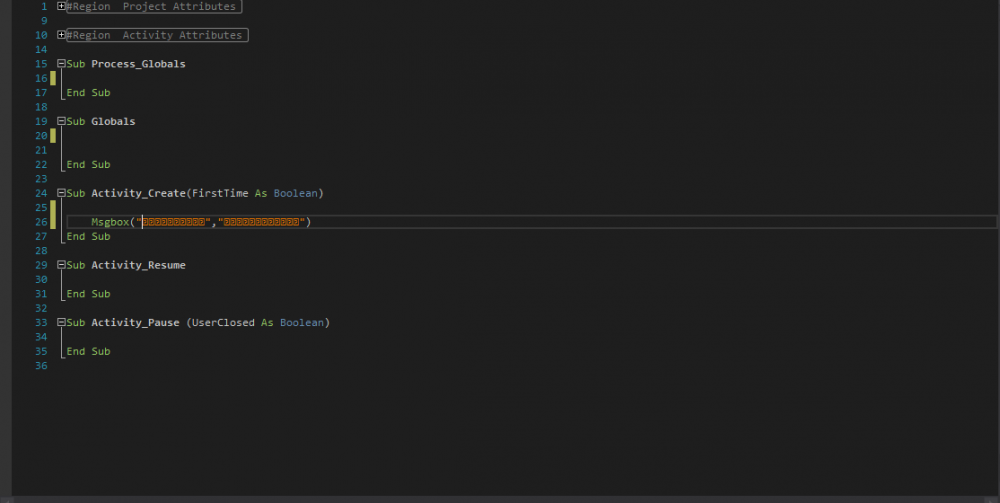The width and height of the screenshot is (1000, 503).
Task: Click the Msgbox keyword
Action: coord(110,222)
